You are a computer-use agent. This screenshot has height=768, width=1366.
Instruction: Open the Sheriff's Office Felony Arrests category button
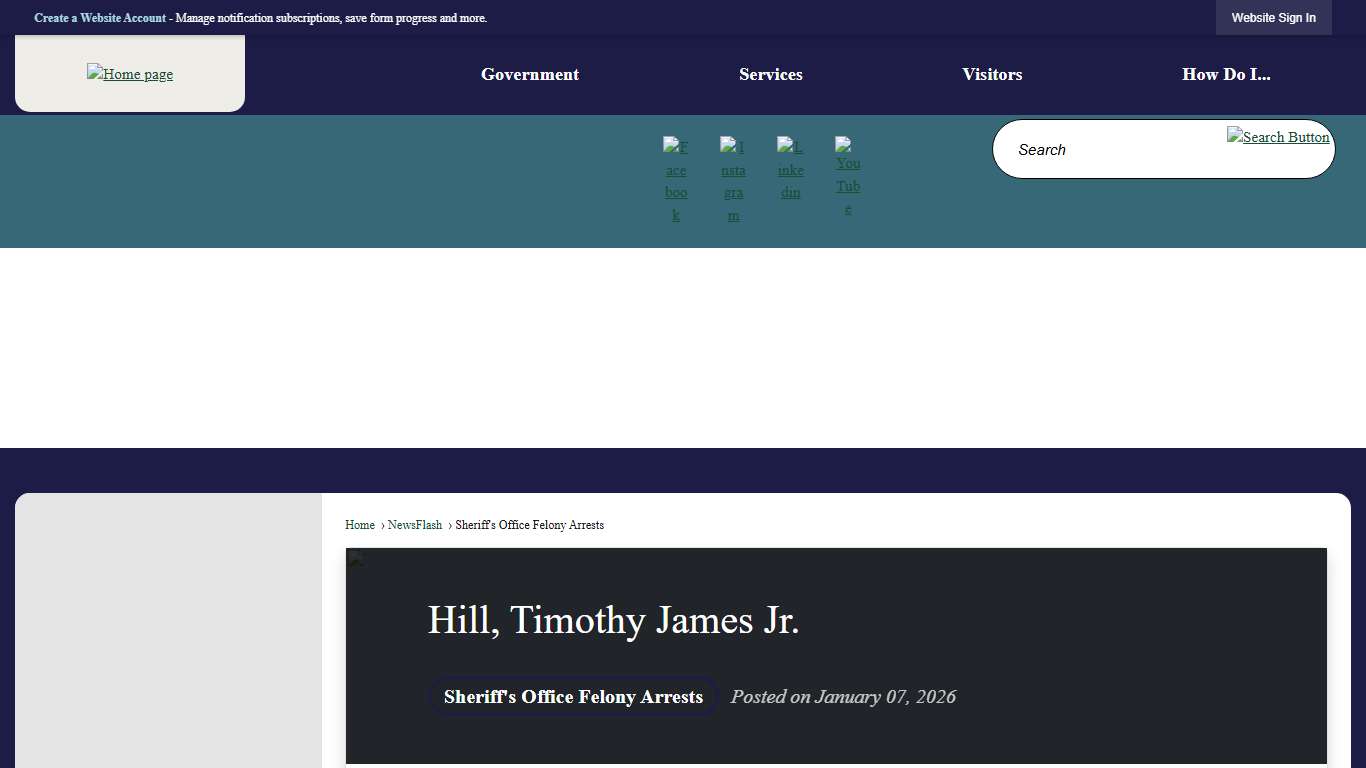pyautogui.click(x=572, y=697)
